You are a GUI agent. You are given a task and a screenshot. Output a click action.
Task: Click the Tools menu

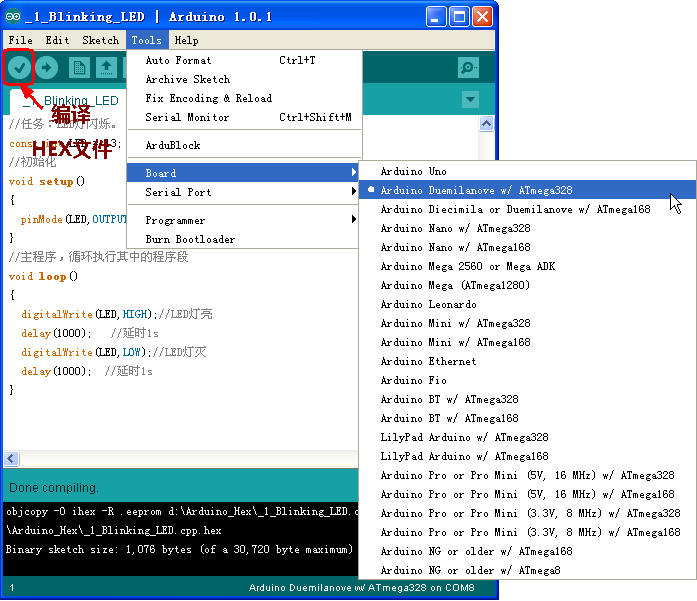[147, 40]
